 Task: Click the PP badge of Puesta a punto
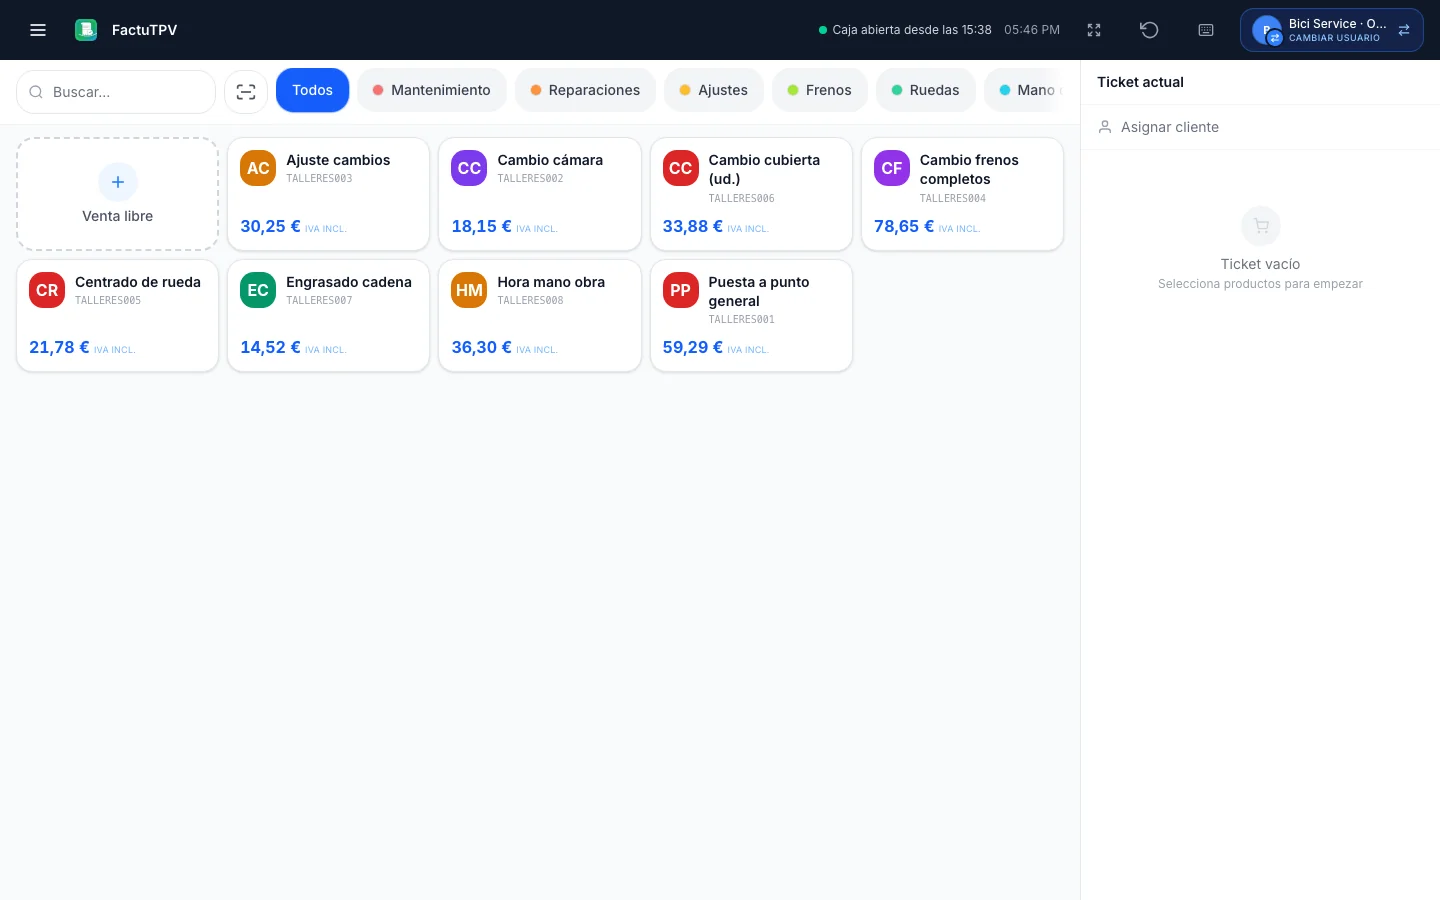click(x=681, y=290)
